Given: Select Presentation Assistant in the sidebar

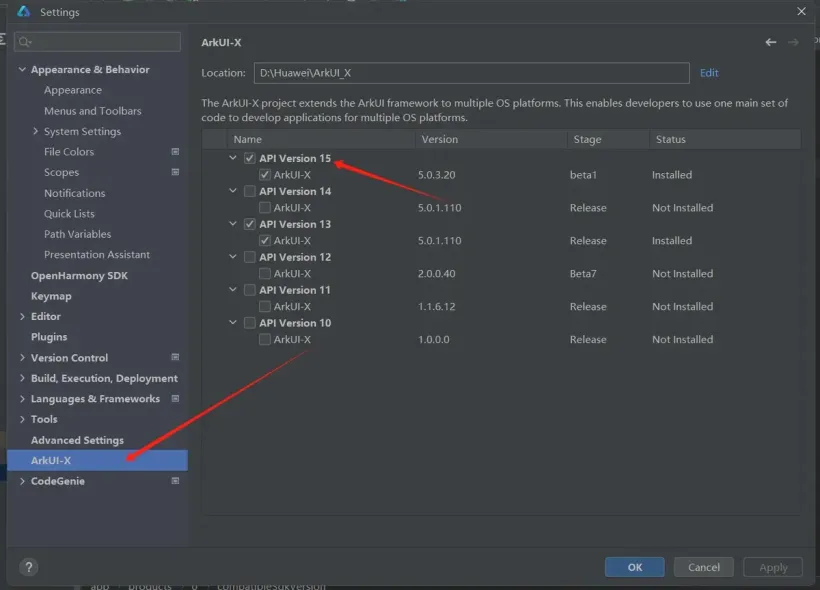Looking at the screenshot, I should tap(97, 255).
